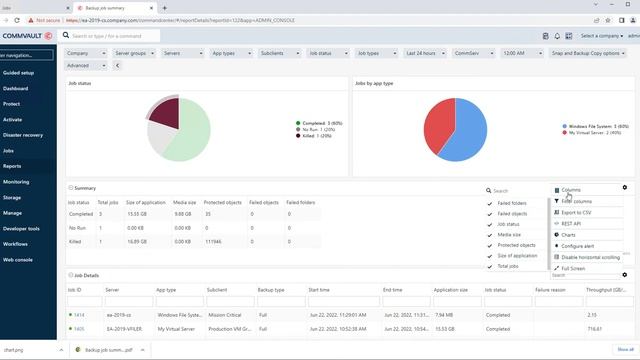Go to Guided setup in the sidebar
This screenshot has height=360, width=640.
pos(18,73)
